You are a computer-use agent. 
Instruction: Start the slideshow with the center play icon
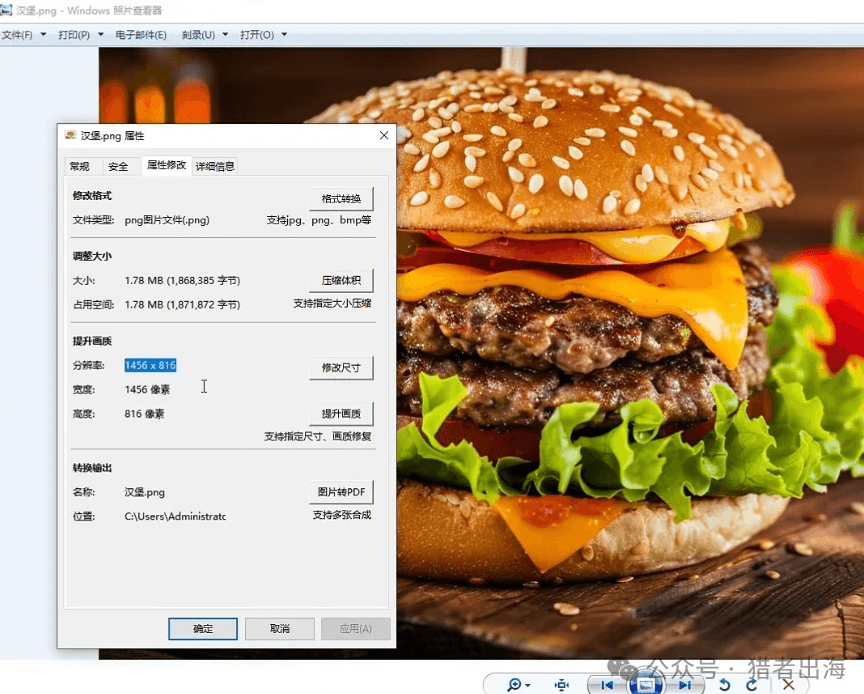[646, 685]
